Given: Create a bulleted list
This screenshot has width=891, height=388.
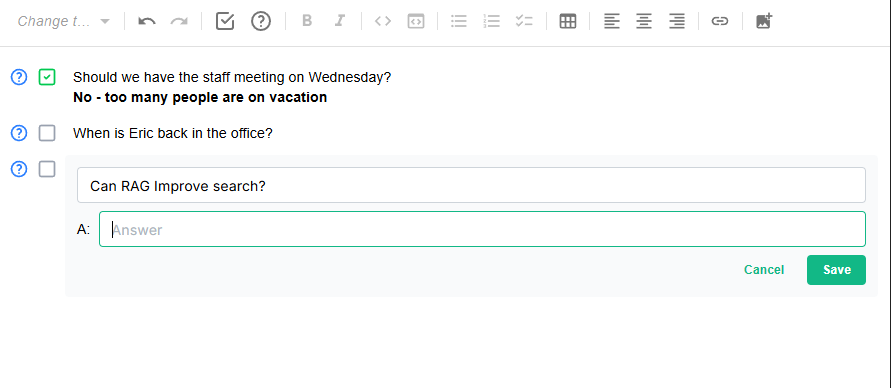Looking at the screenshot, I should pos(459,22).
